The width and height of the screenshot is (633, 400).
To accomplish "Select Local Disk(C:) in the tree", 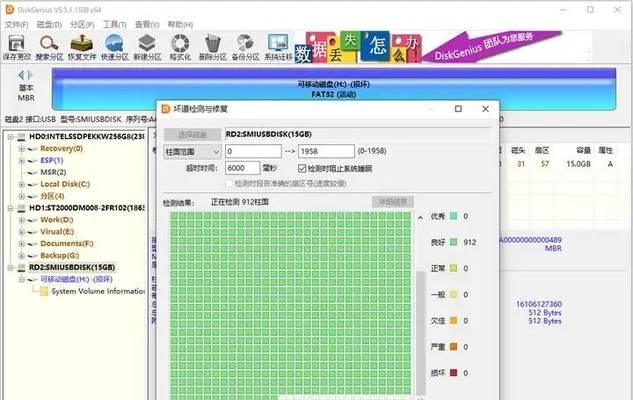I will point(65,184).
